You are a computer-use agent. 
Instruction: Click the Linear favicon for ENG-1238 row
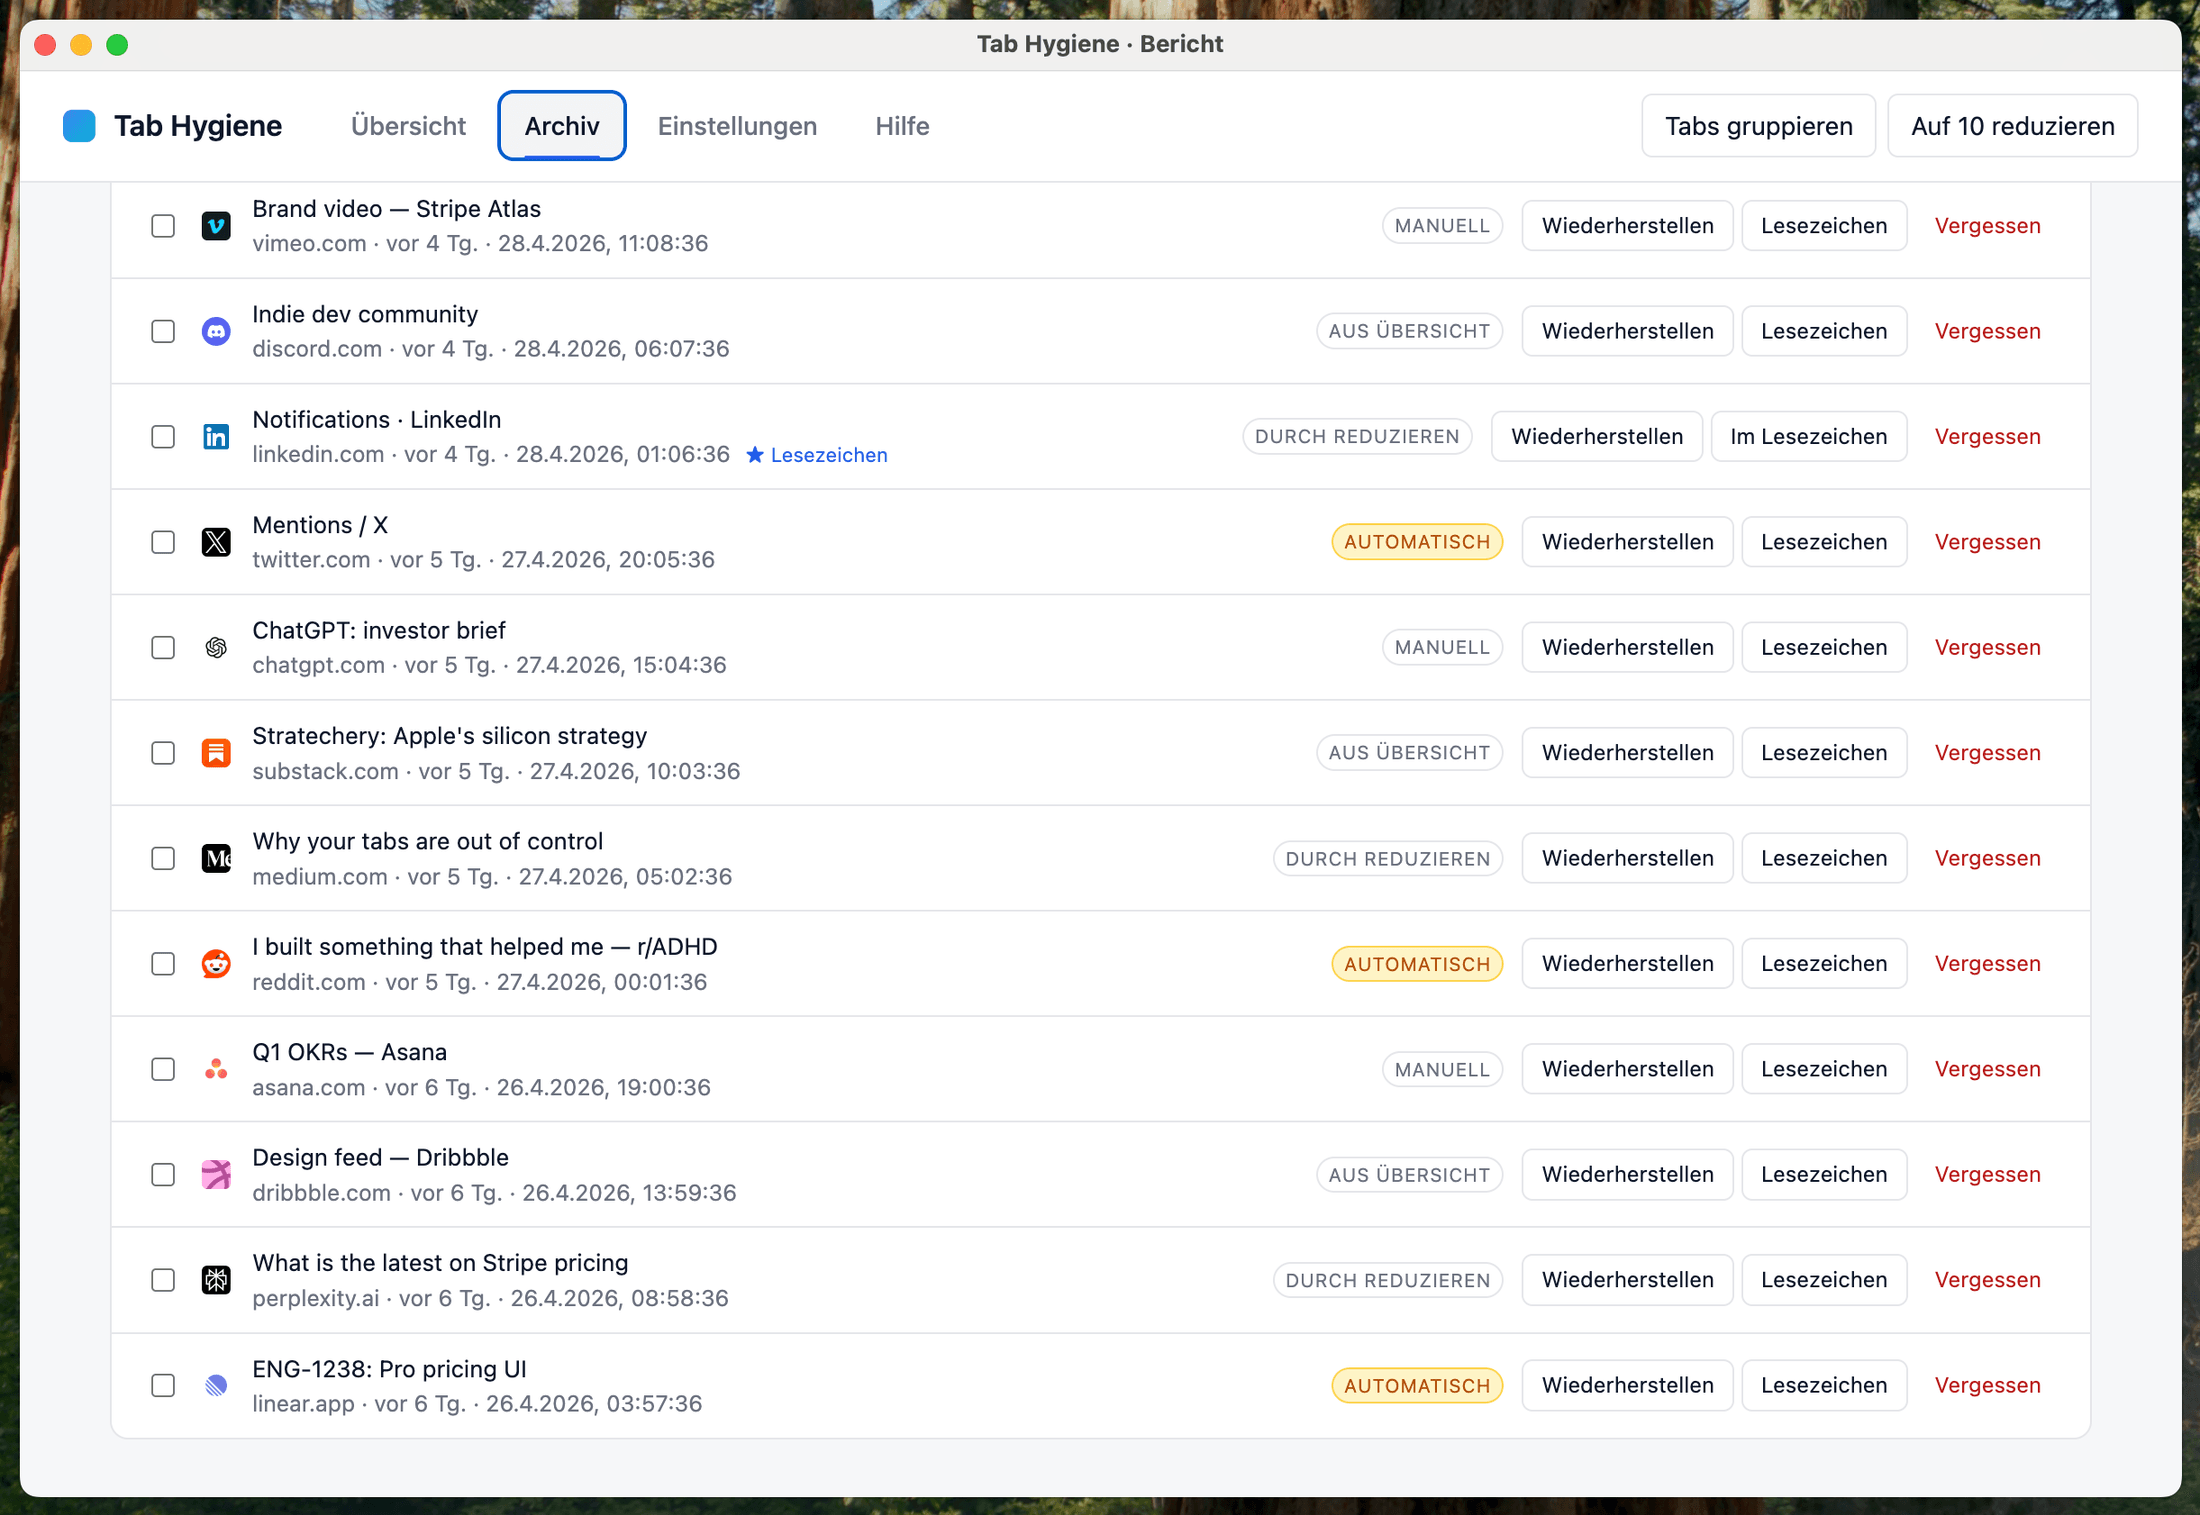click(x=216, y=1386)
